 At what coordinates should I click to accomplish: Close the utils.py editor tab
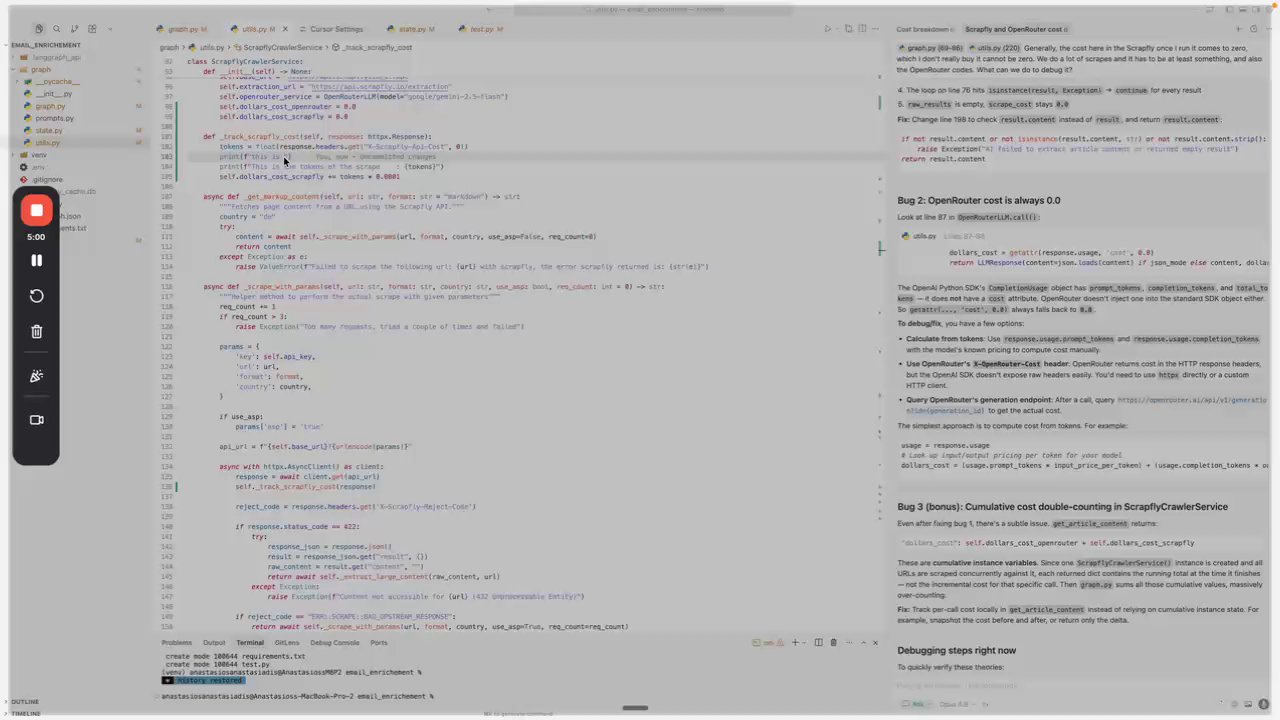285,29
